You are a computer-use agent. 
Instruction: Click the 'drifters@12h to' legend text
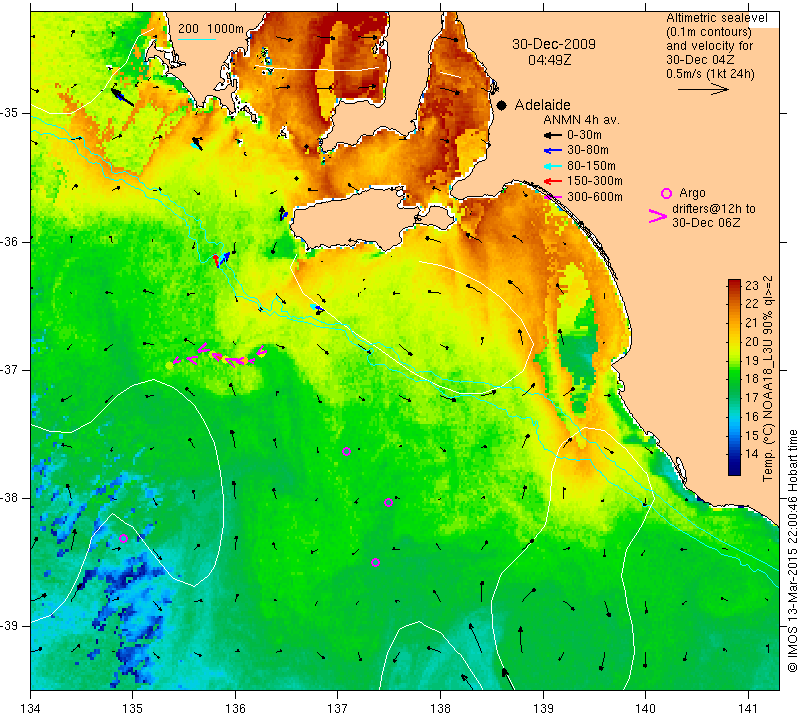pyautogui.click(x=714, y=209)
